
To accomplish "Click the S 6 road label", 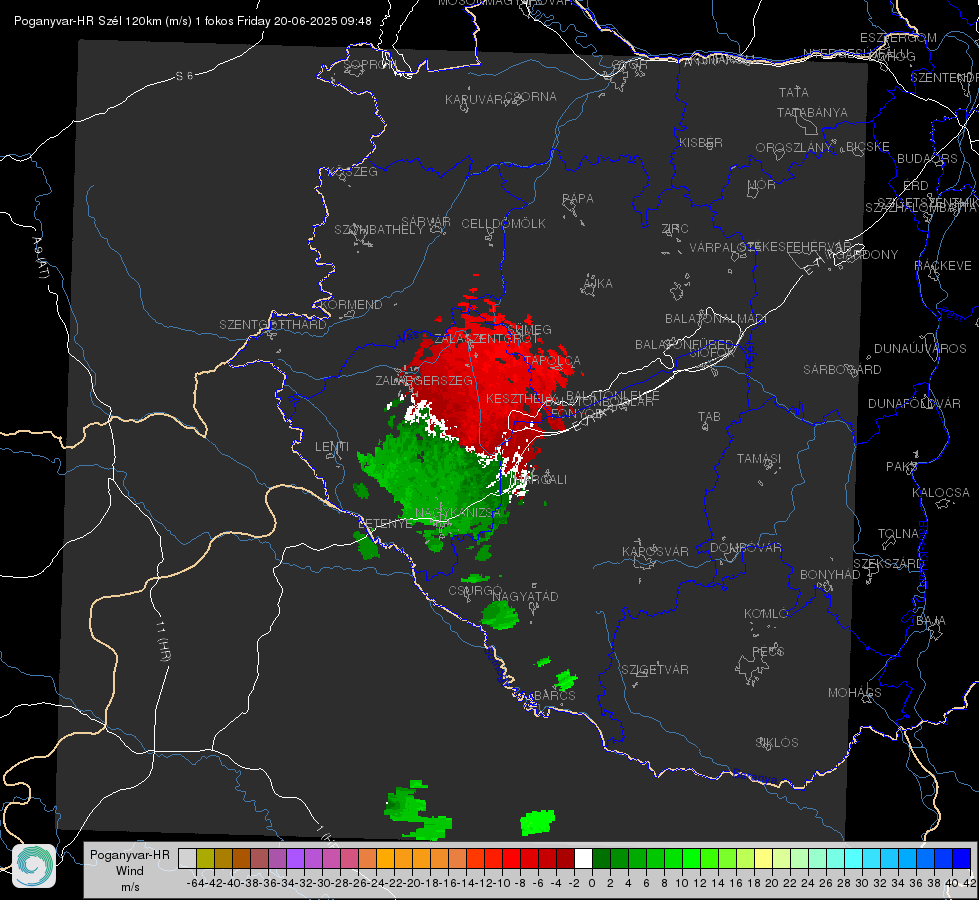I will pos(184,76).
